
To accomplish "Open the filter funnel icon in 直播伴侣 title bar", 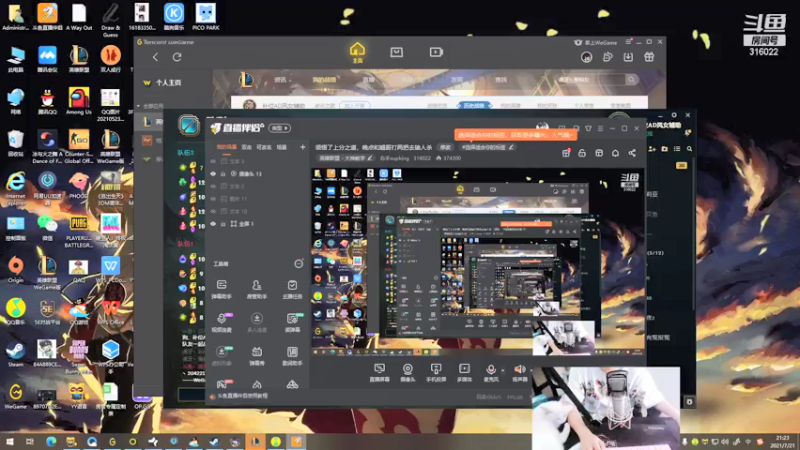I will pos(588,129).
